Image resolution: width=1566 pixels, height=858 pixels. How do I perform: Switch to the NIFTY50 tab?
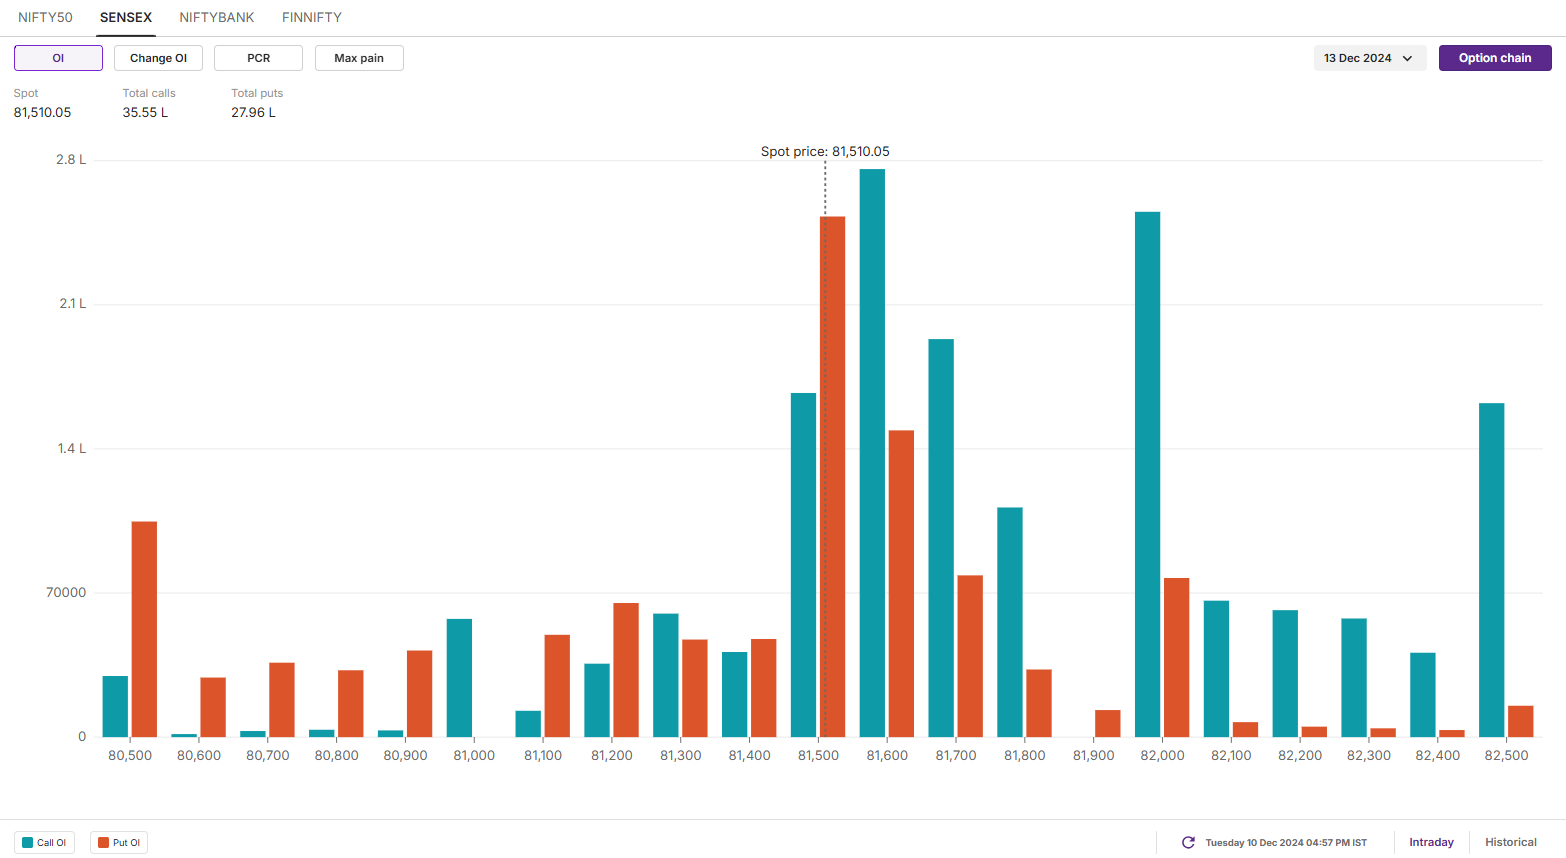tap(45, 17)
